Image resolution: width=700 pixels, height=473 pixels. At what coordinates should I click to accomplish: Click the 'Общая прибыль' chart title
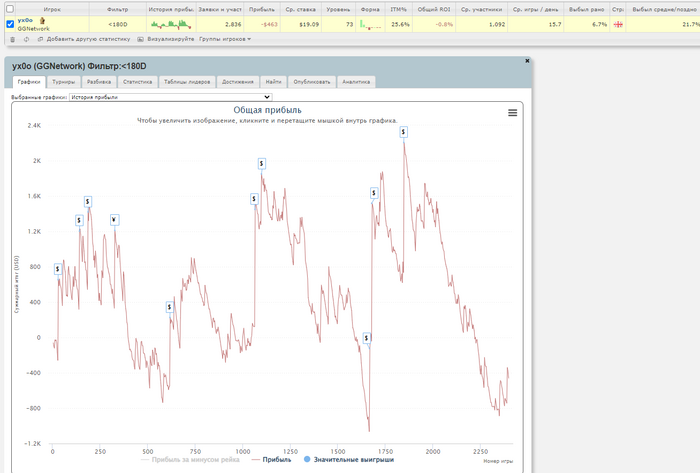[x=267, y=110]
